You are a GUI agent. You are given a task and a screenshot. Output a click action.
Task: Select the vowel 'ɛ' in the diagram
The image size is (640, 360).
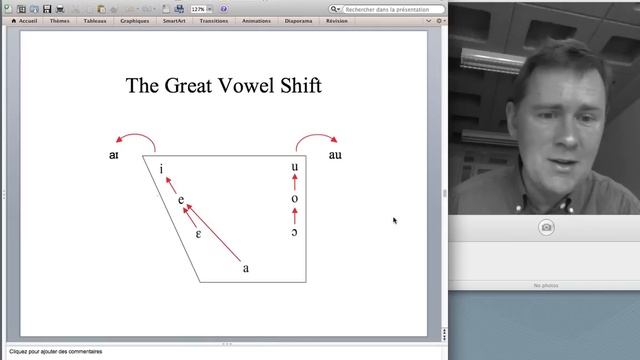(198, 234)
